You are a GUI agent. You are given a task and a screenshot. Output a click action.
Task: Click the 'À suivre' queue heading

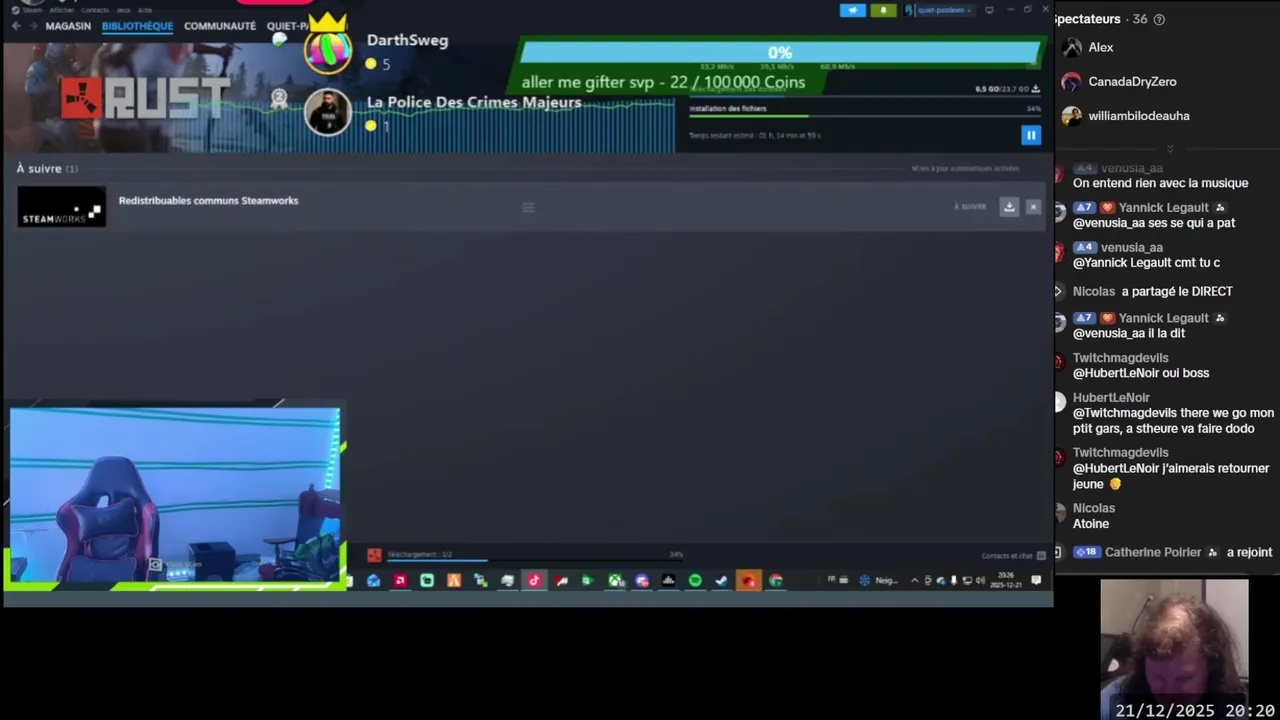click(x=47, y=169)
